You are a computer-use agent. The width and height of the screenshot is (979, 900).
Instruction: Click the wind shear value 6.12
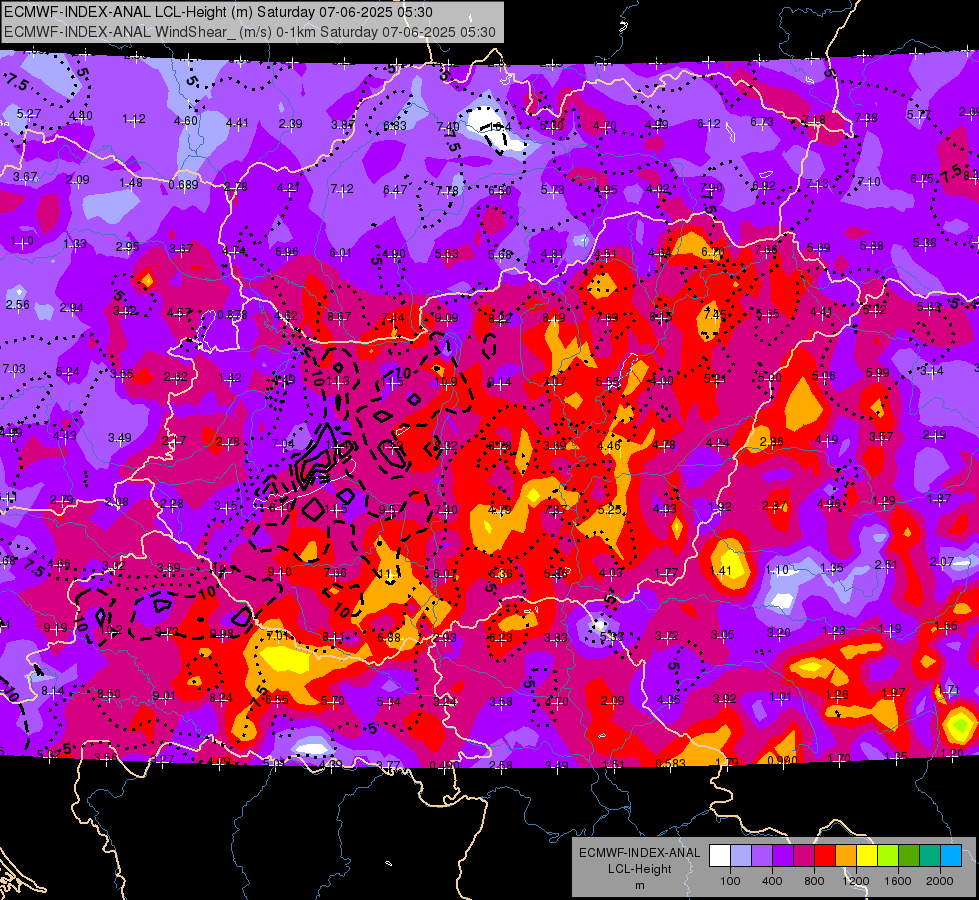[709, 124]
